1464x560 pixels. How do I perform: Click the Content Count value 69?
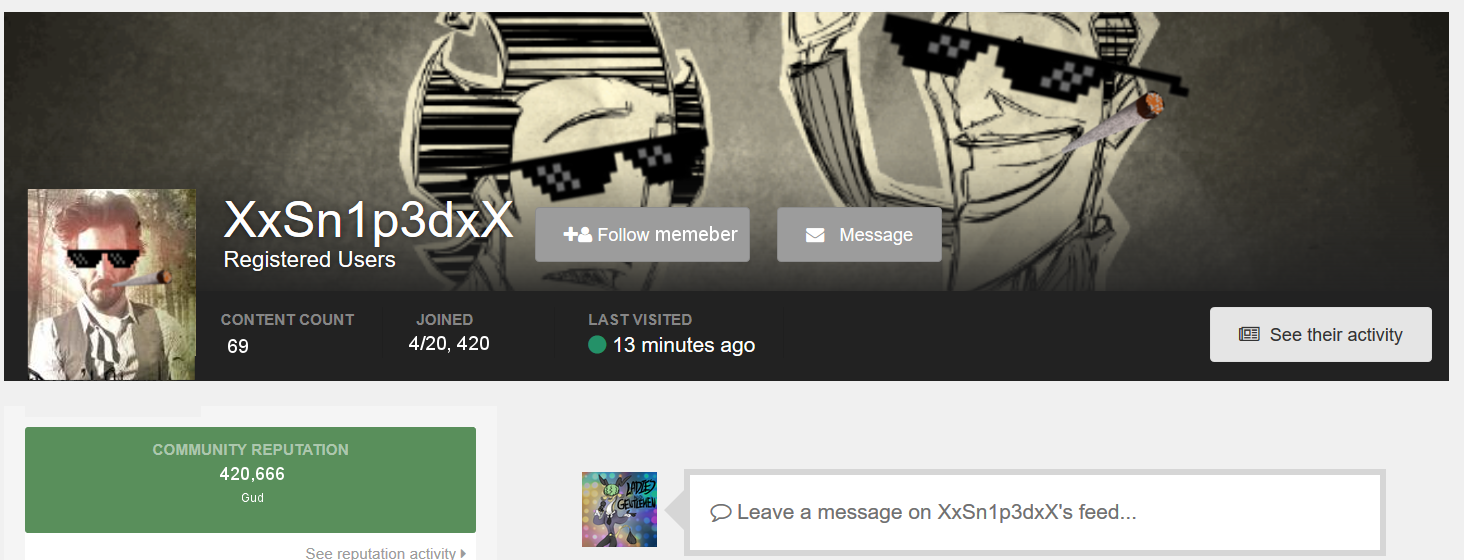(238, 346)
